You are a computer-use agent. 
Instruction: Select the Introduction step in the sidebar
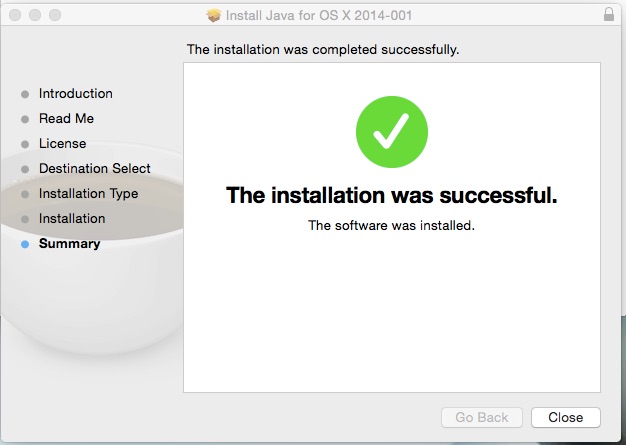pos(75,93)
